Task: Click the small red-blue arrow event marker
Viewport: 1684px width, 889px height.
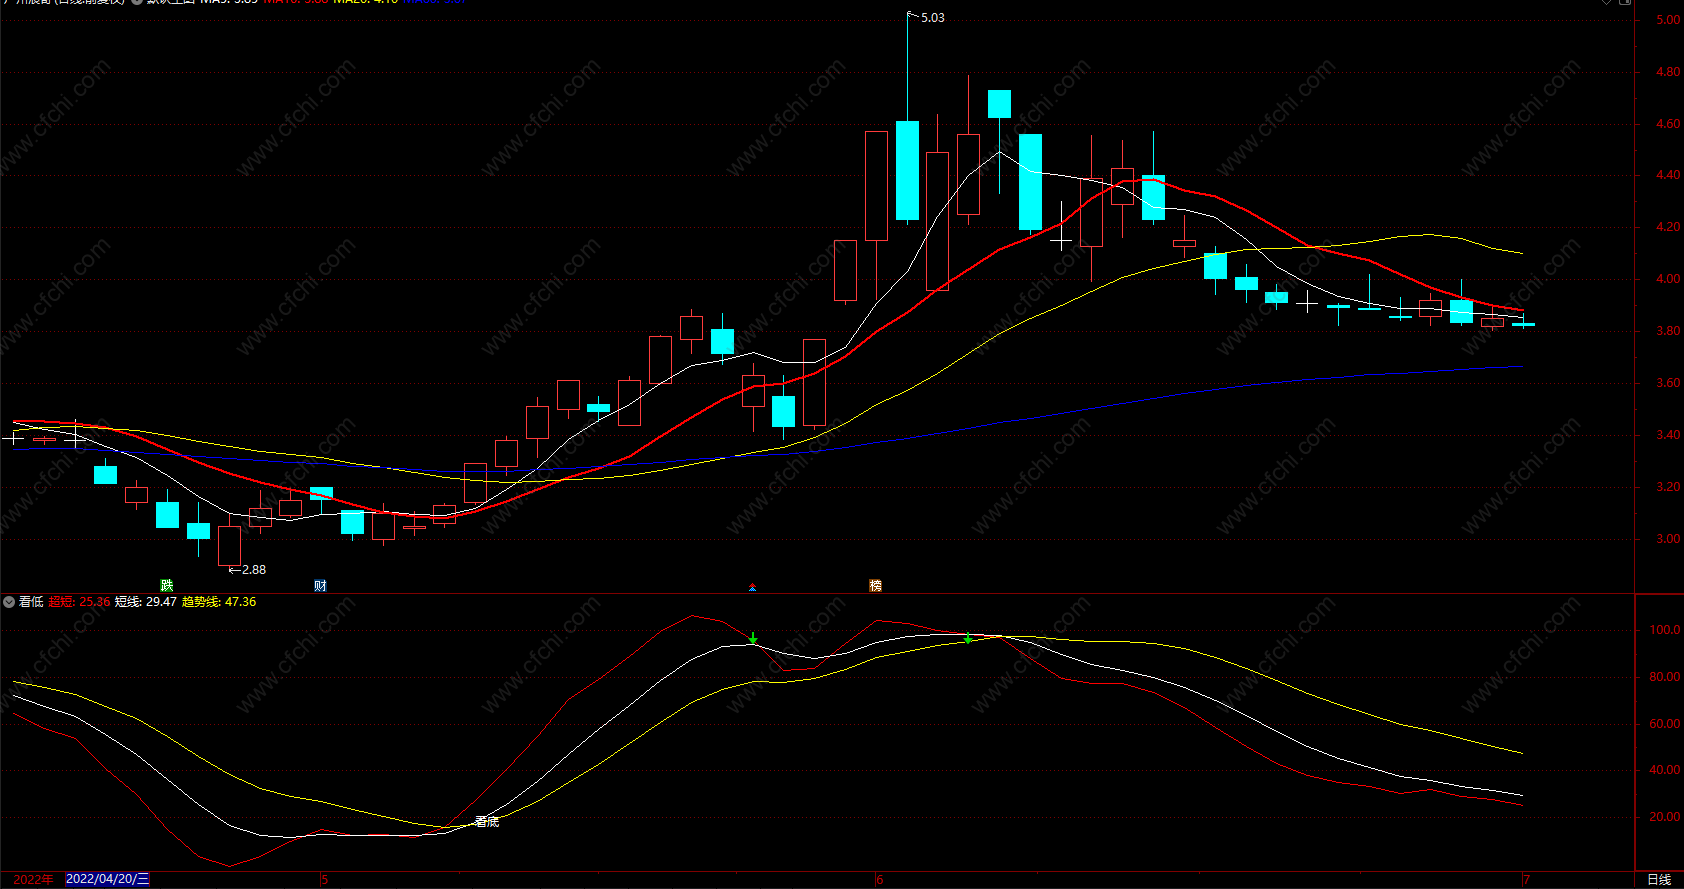Action: [x=752, y=587]
